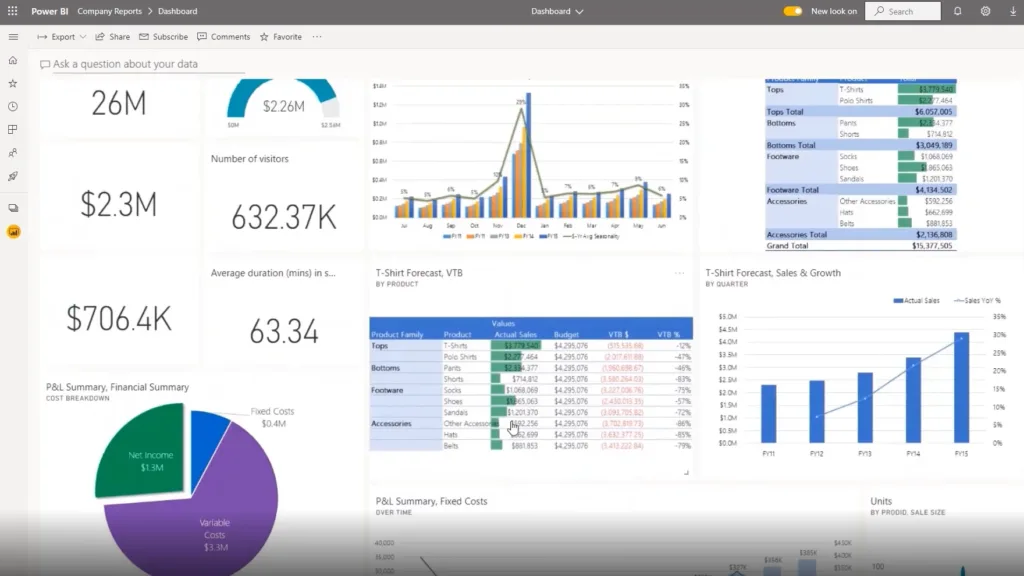Viewport: 1024px width, 576px height.
Task: Open the current workspace yellow icon
Action: (x=13, y=232)
